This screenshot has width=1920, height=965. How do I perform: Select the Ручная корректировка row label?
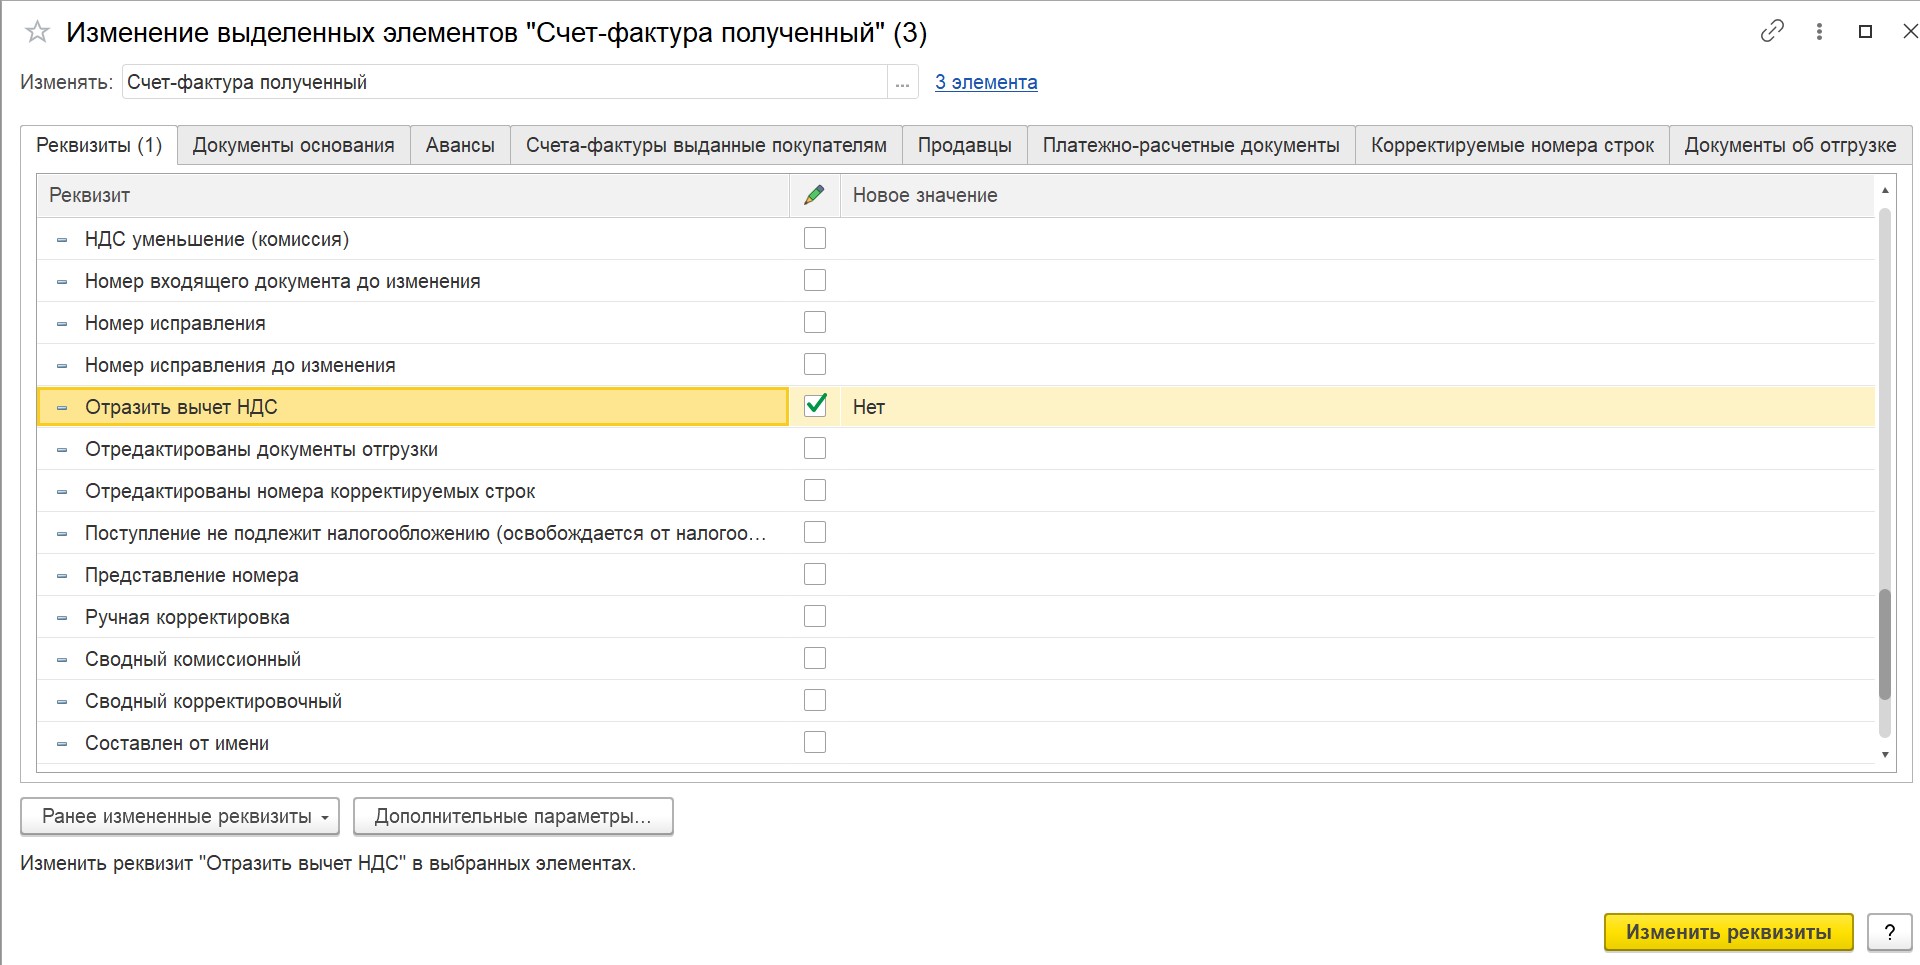pyautogui.click(x=187, y=617)
